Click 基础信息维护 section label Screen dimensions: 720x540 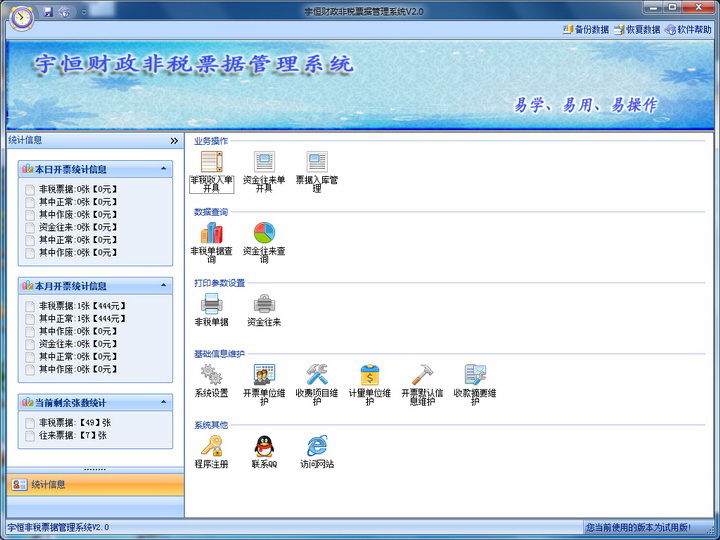[219, 354]
